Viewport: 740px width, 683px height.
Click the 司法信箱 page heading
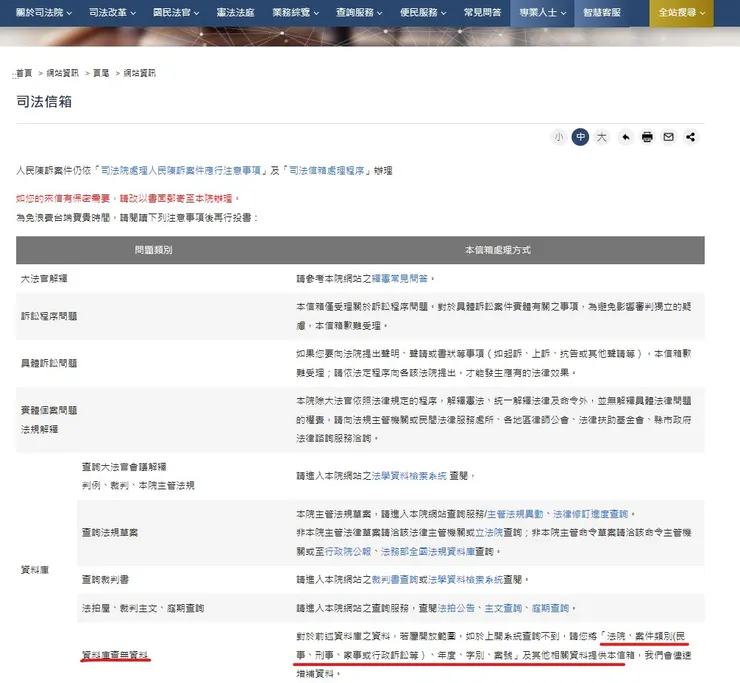coord(44,101)
